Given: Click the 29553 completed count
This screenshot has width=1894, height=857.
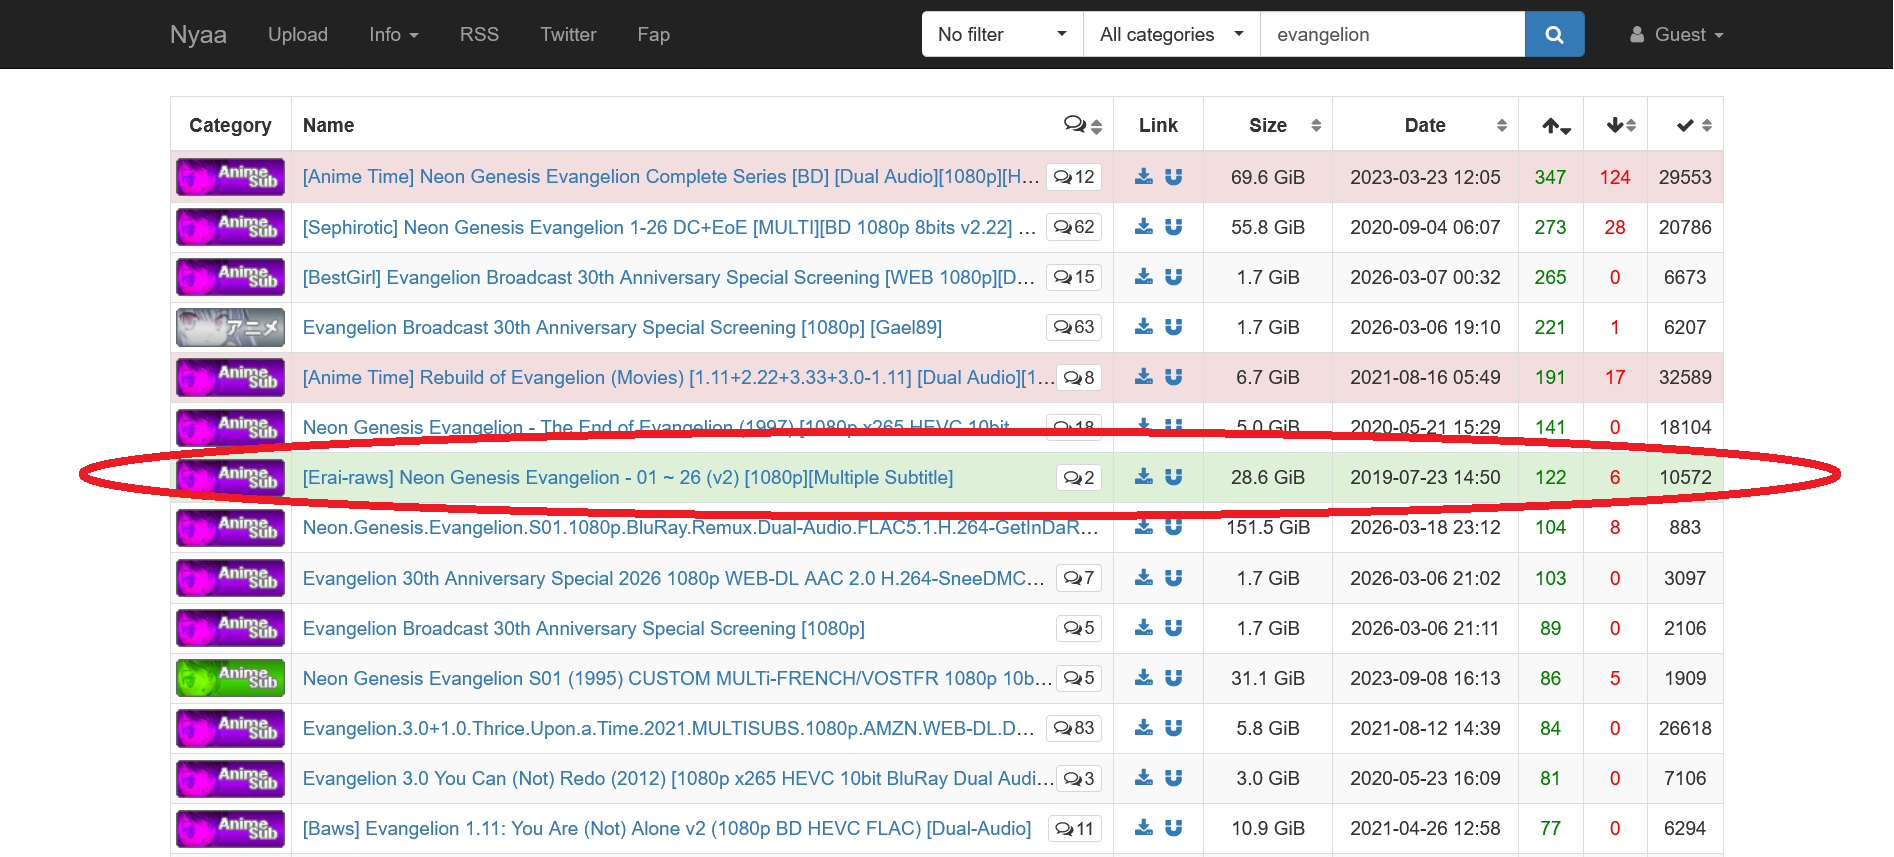Looking at the screenshot, I should (x=1685, y=177).
